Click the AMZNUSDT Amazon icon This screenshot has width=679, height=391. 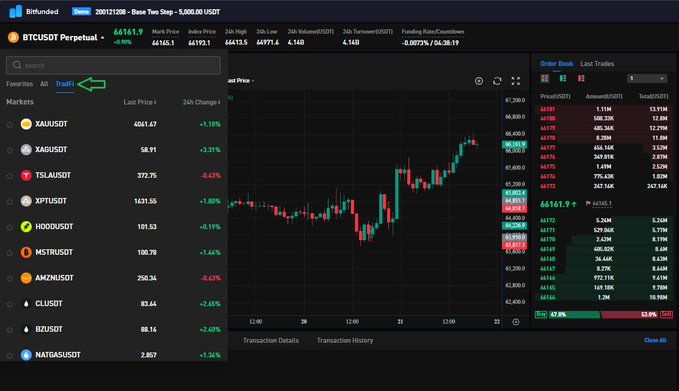pos(26,278)
